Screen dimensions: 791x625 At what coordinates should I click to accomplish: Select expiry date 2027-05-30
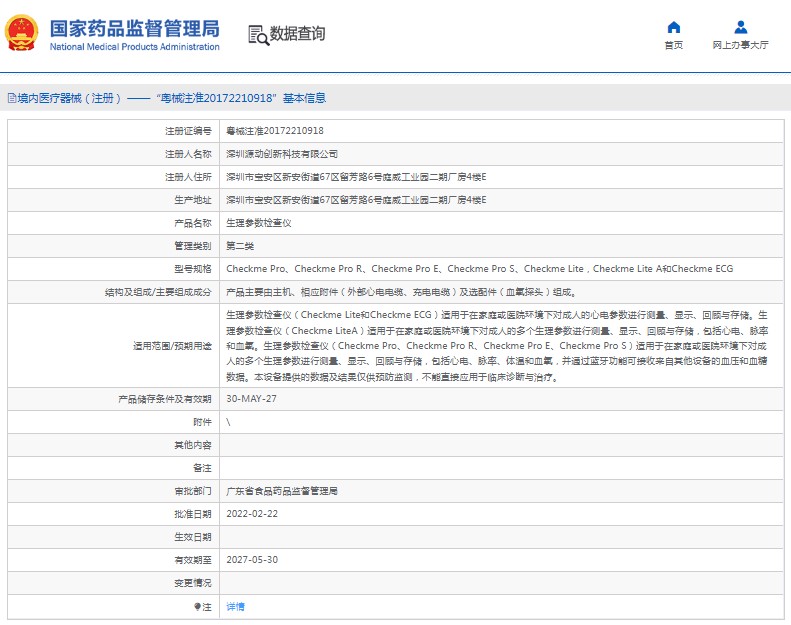tap(252, 560)
